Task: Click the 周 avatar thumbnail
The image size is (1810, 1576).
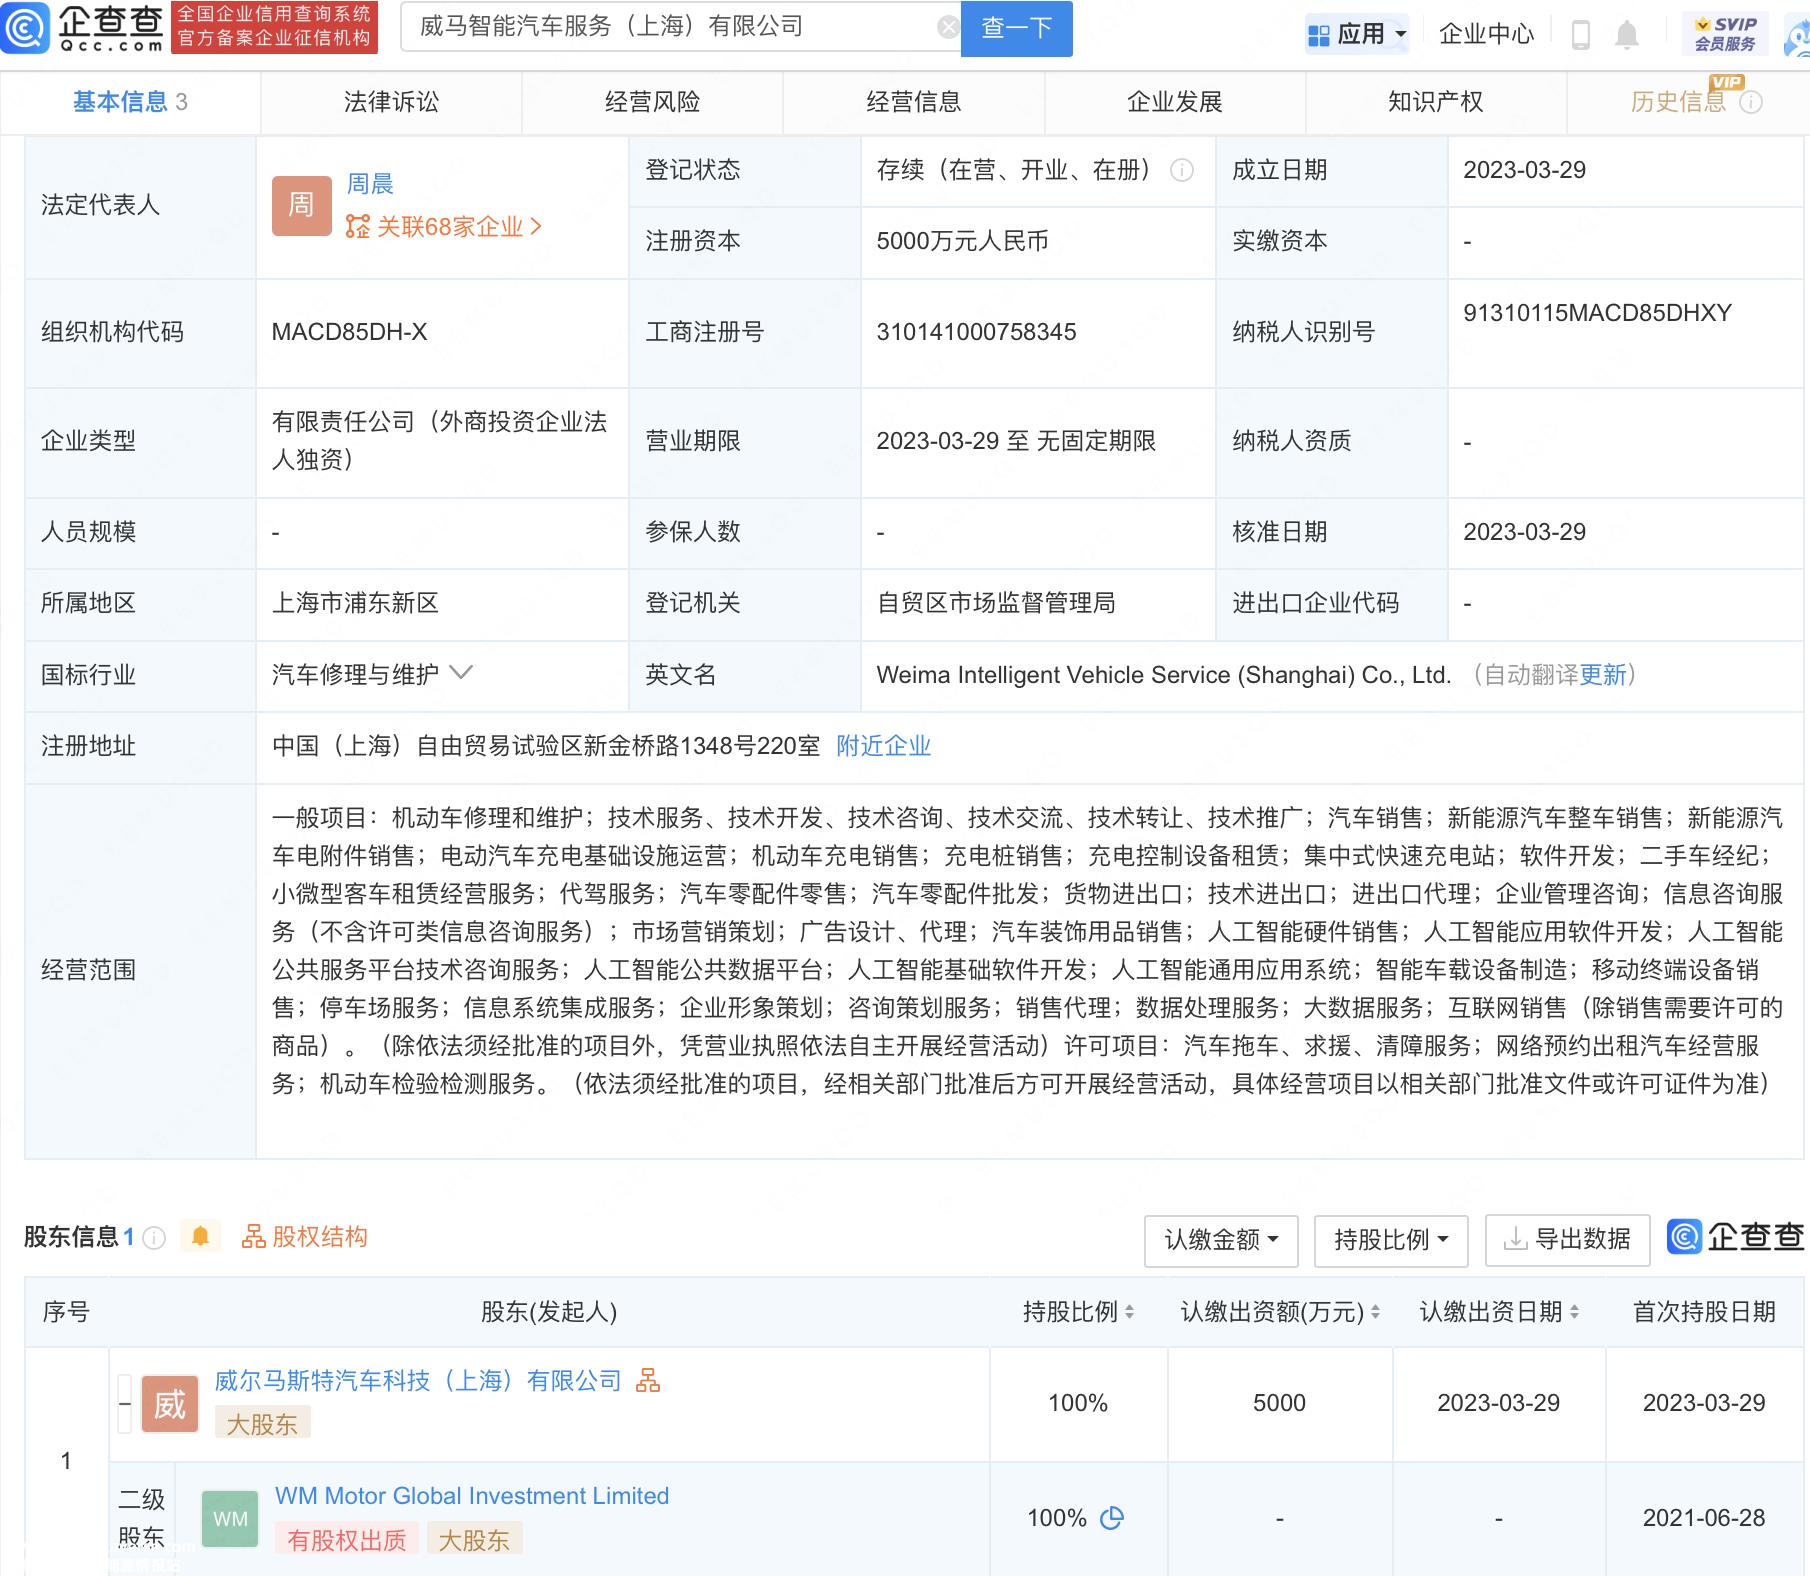Action: (301, 205)
